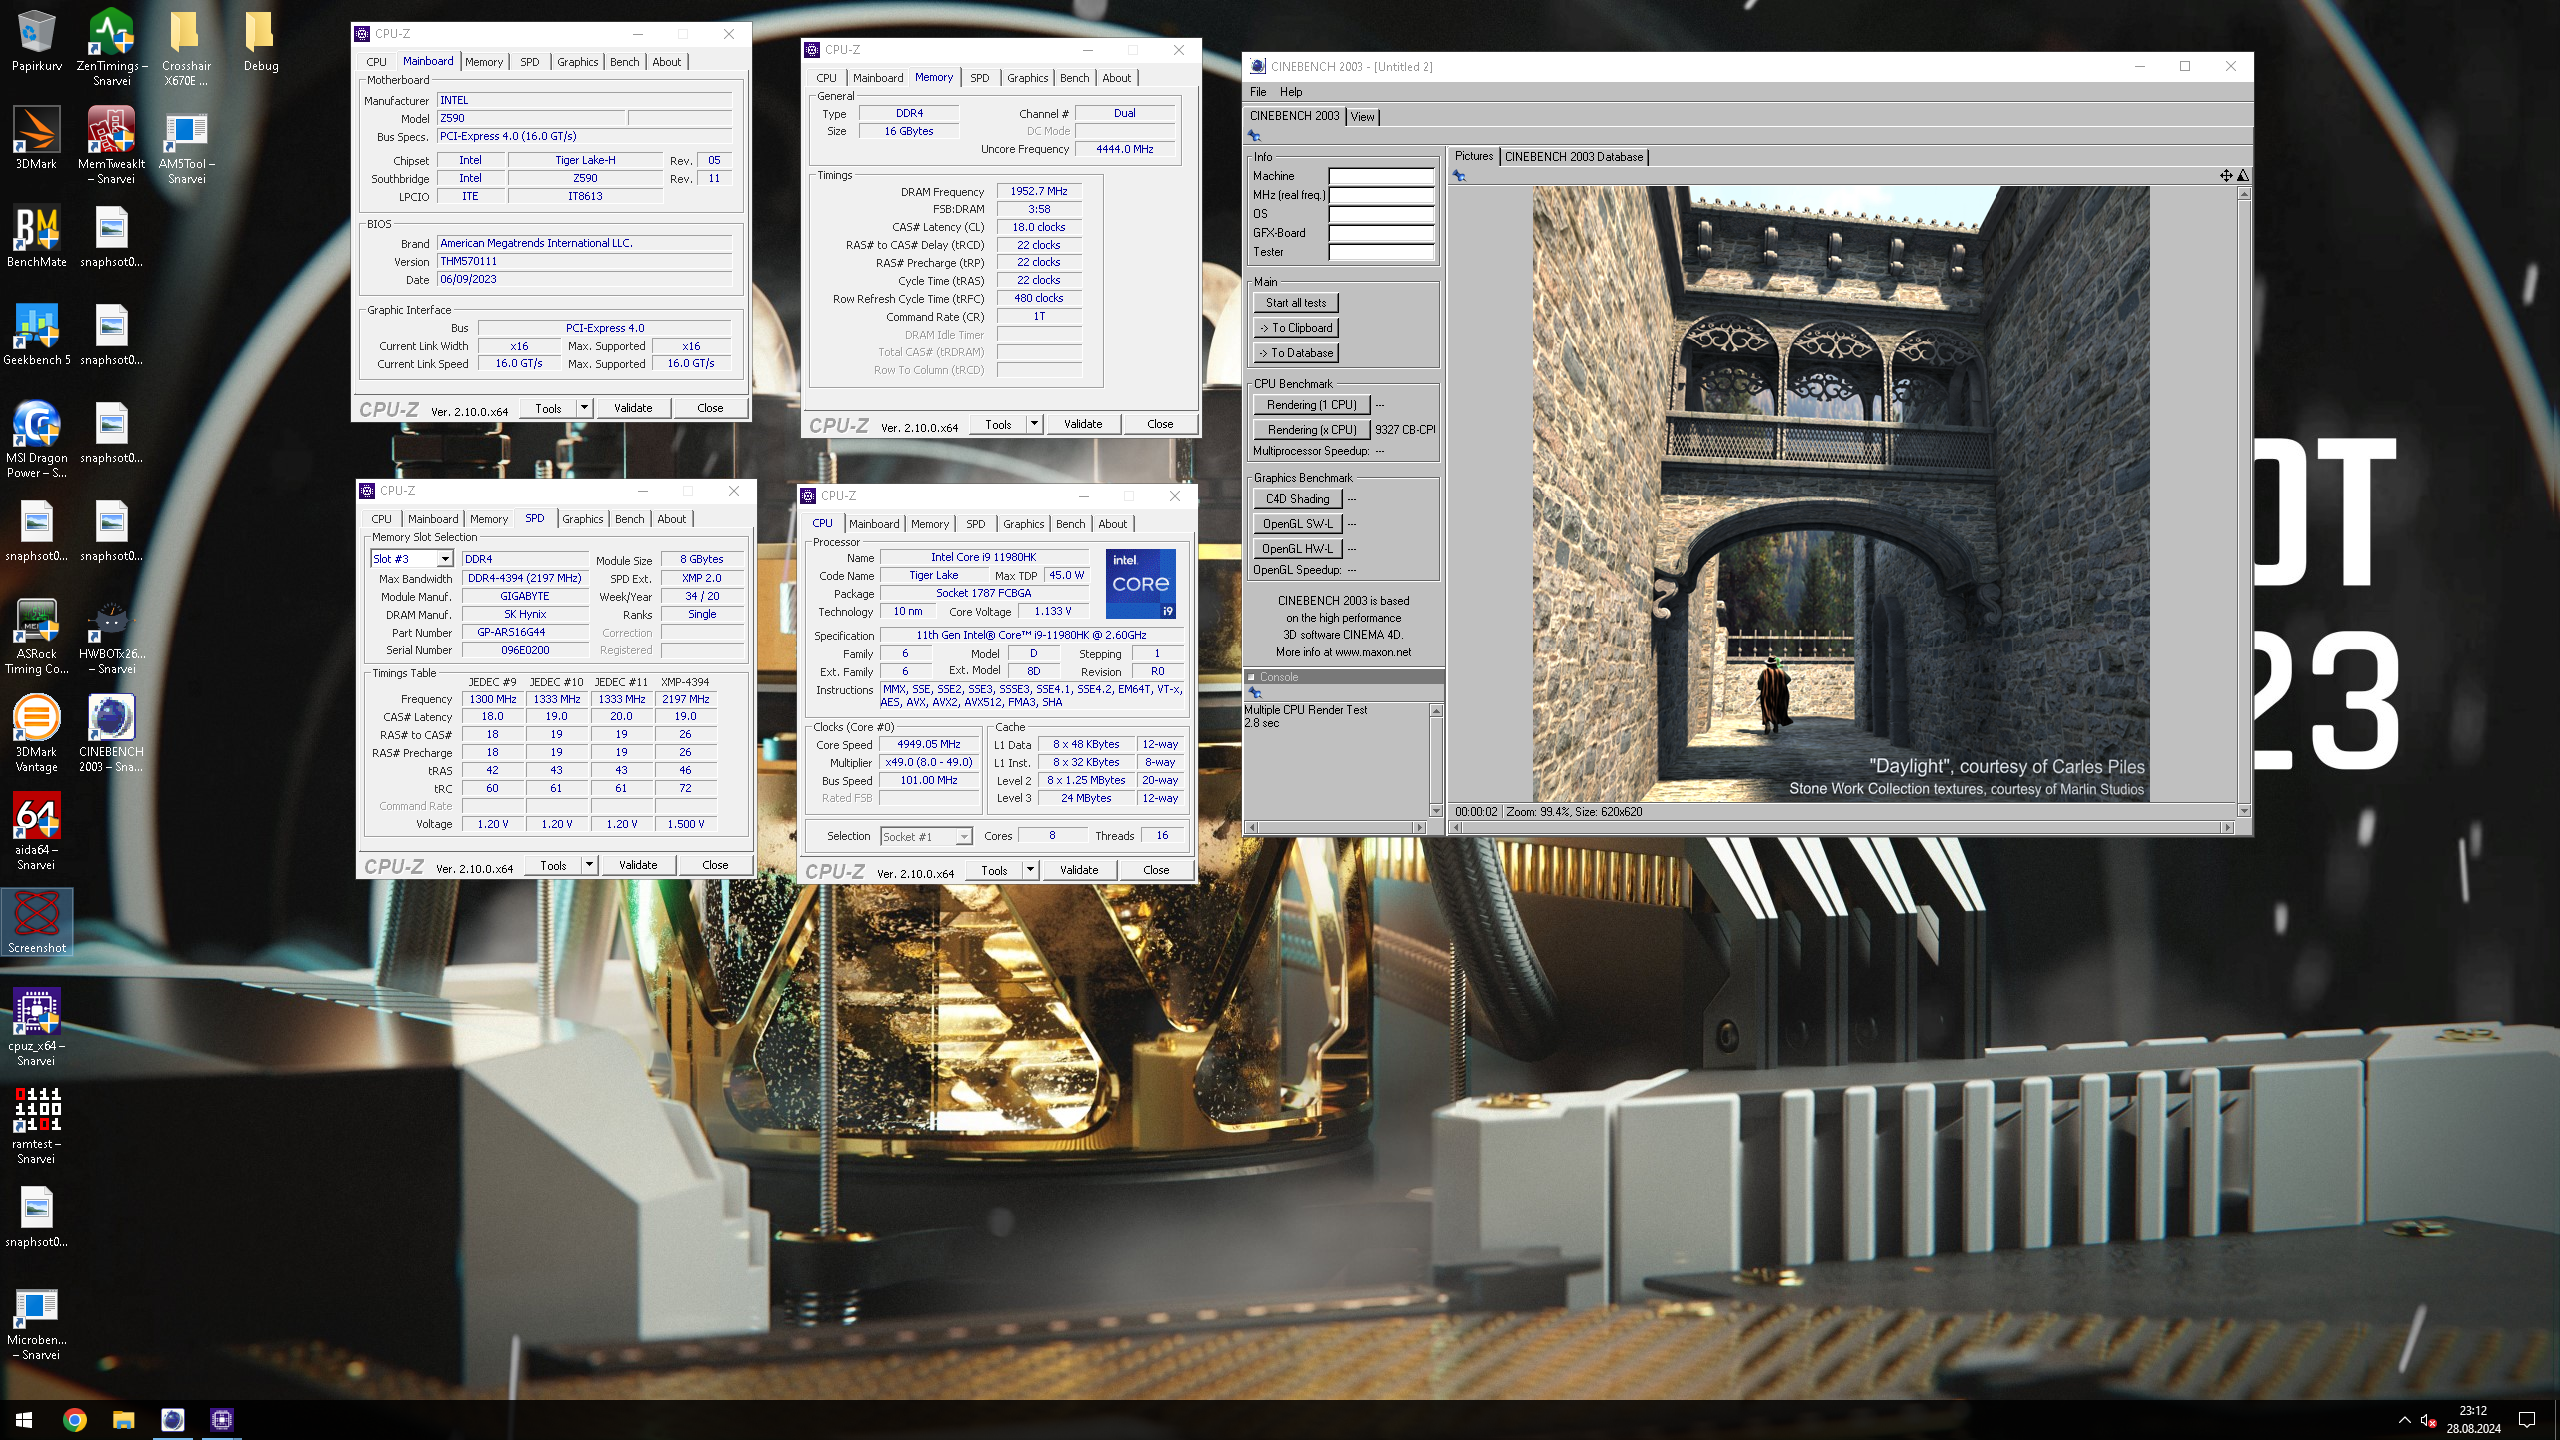
Task: Launch HWBOTx265 Snarvei shortcut
Action: pyautogui.click(x=112, y=635)
